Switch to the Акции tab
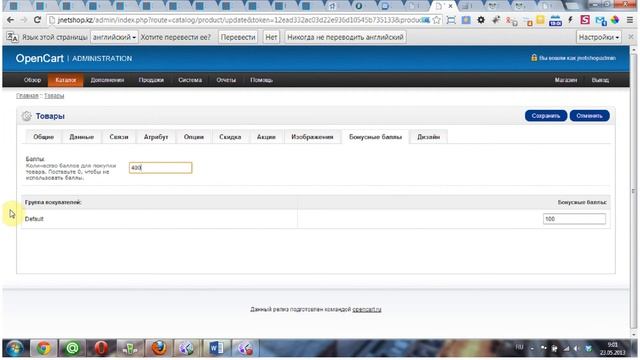 click(x=266, y=137)
